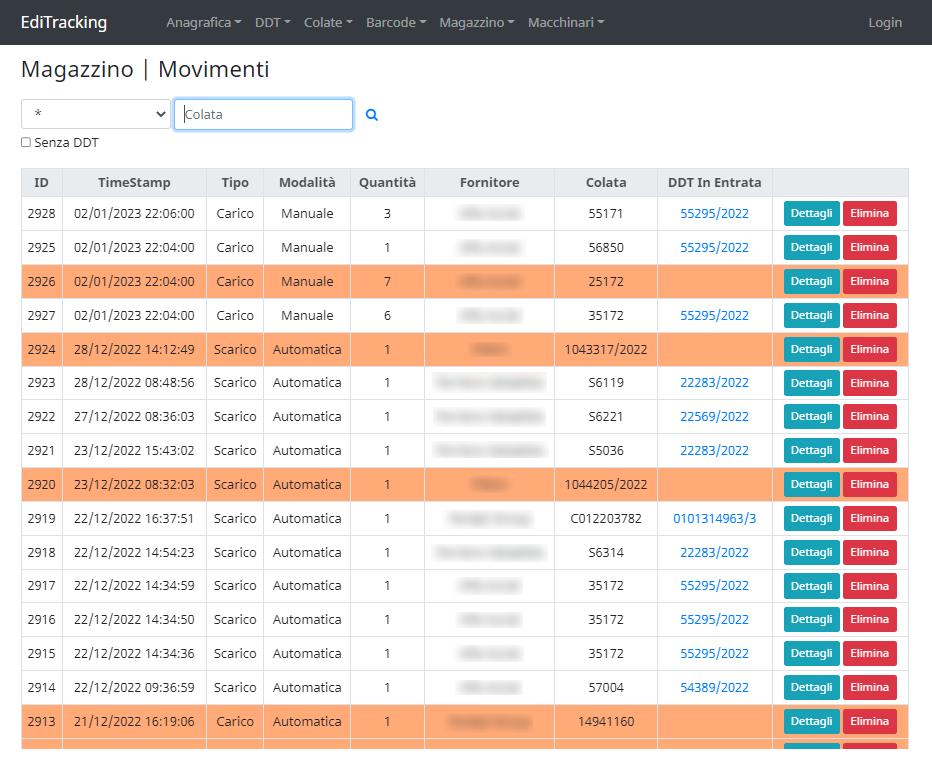Open the Barcode menu
Image resolution: width=932 pixels, height=772 pixels.
pos(396,22)
